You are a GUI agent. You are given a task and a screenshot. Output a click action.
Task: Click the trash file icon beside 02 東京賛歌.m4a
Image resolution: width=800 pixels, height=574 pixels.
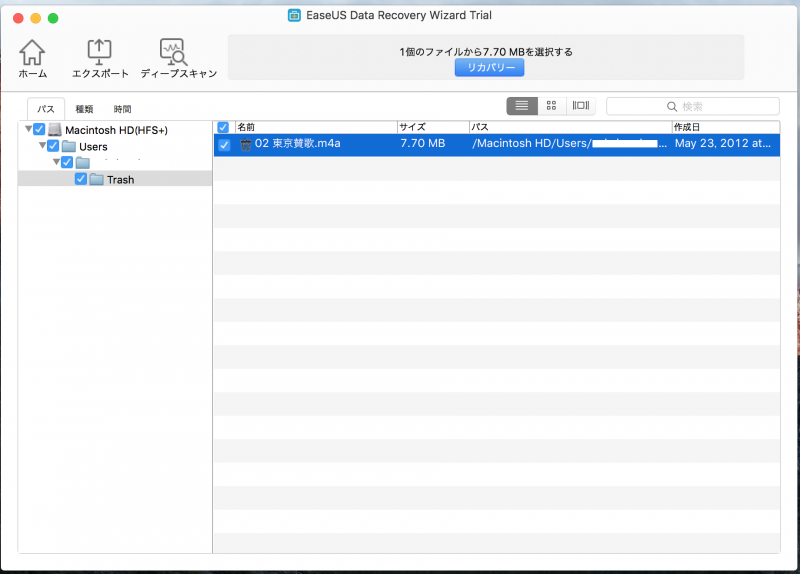[x=246, y=145]
